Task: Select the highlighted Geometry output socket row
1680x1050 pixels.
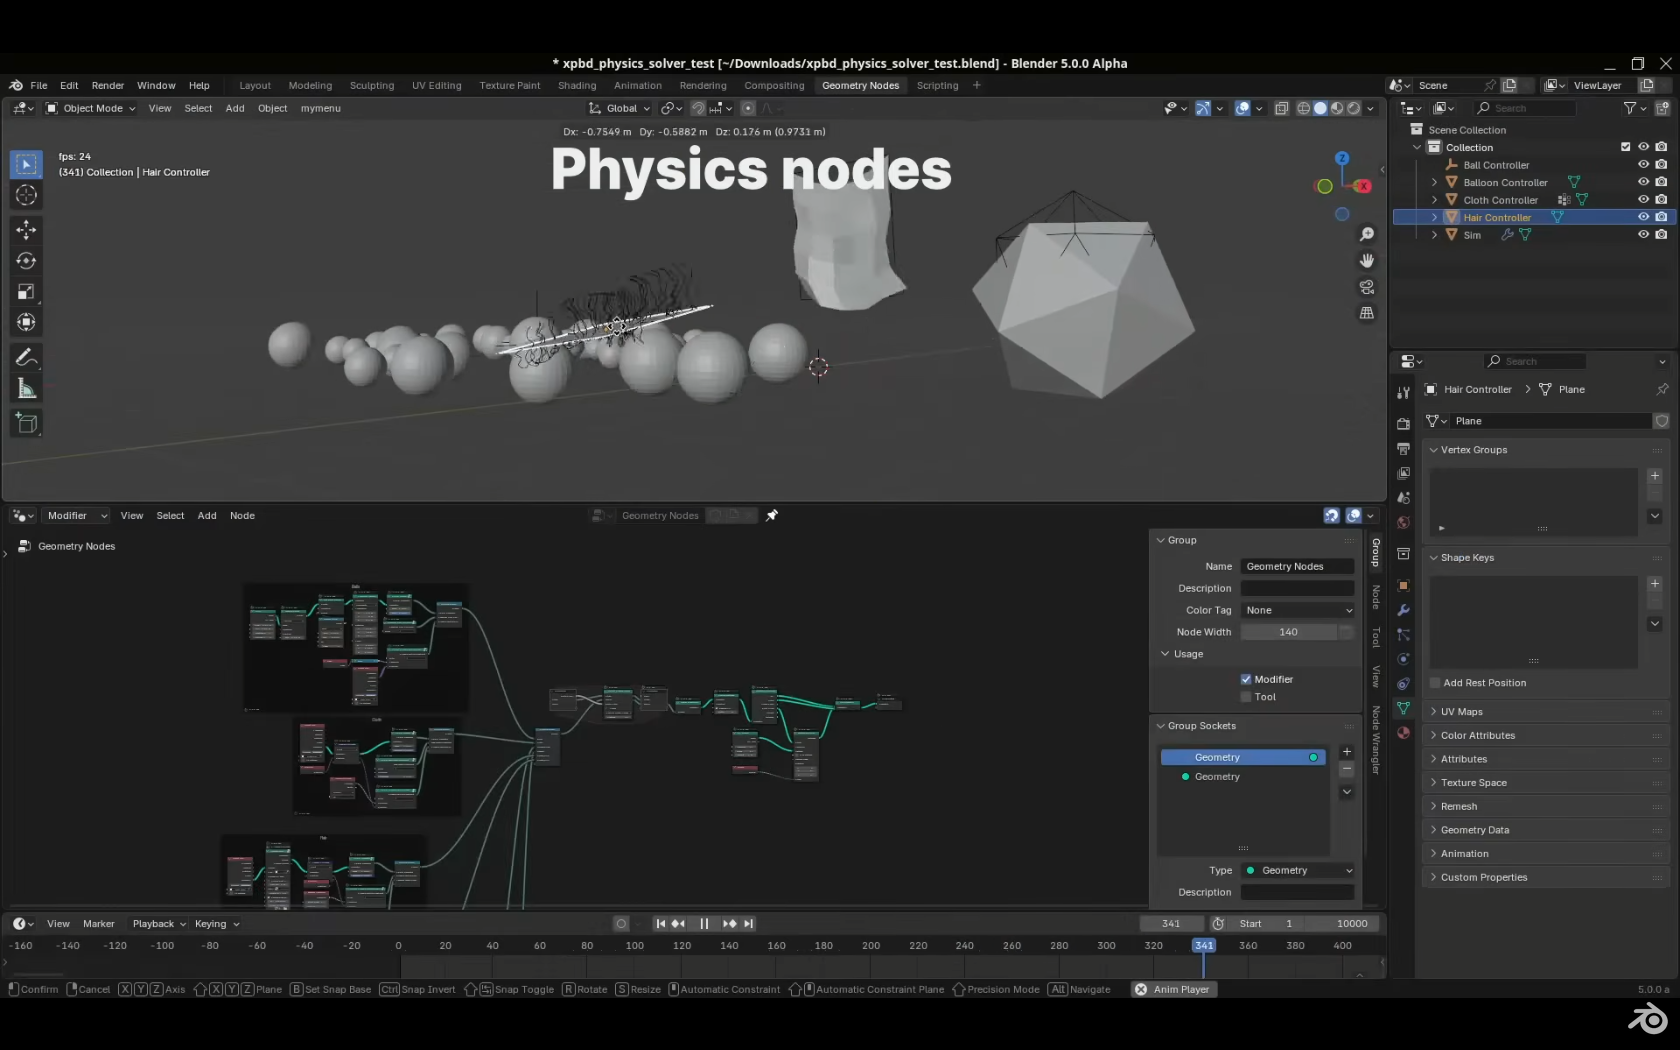Action: pyautogui.click(x=1243, y=757)
